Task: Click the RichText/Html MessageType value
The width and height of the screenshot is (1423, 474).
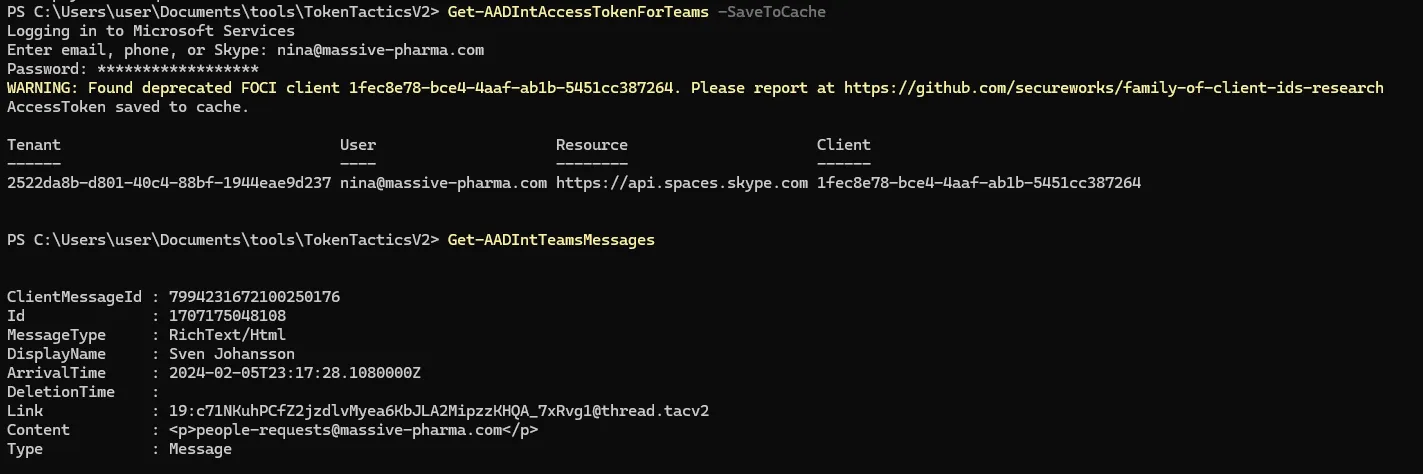Action: 227,335
